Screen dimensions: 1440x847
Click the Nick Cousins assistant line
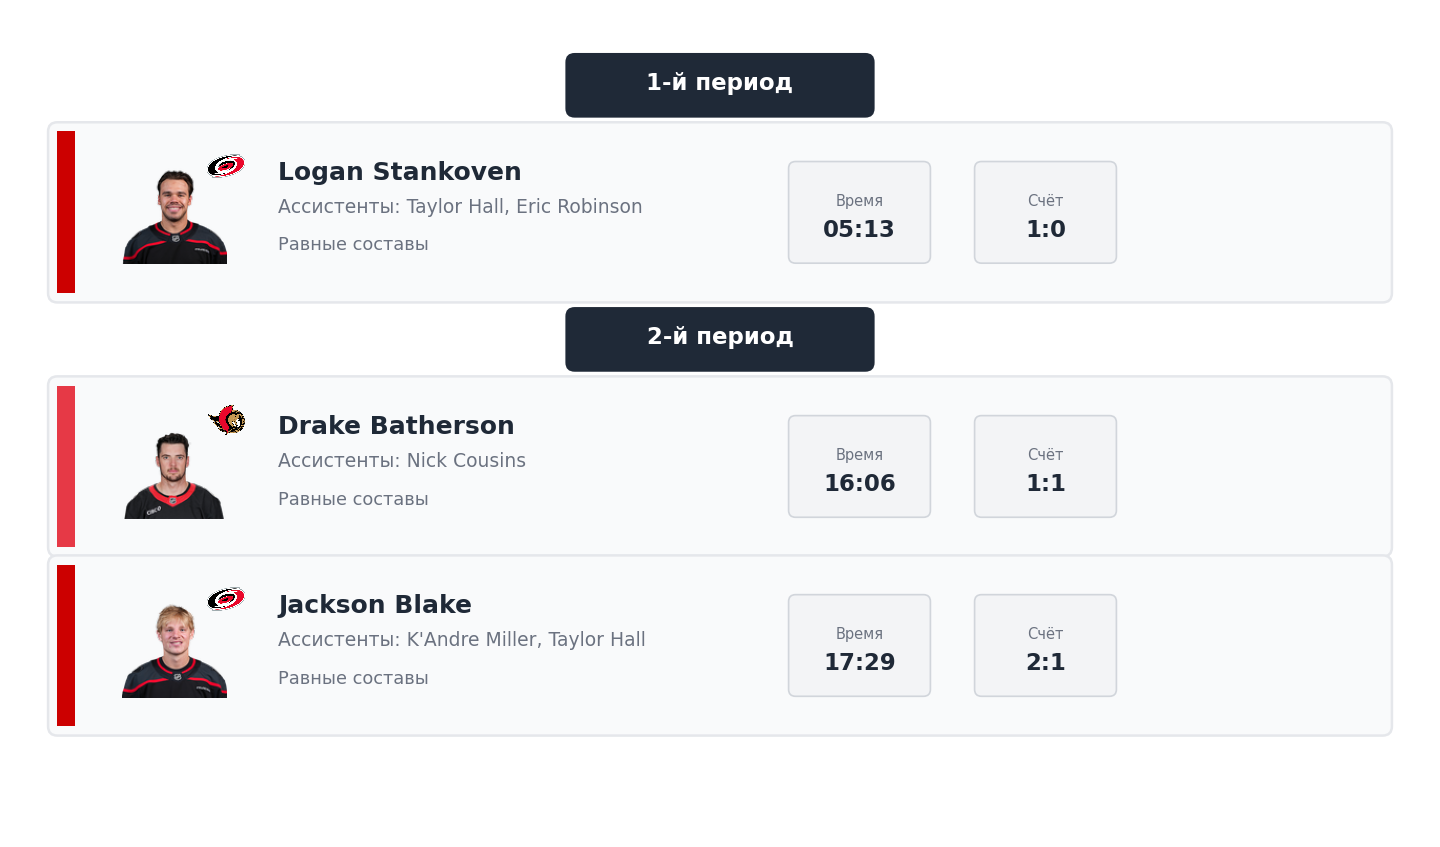tap(402, 460)
